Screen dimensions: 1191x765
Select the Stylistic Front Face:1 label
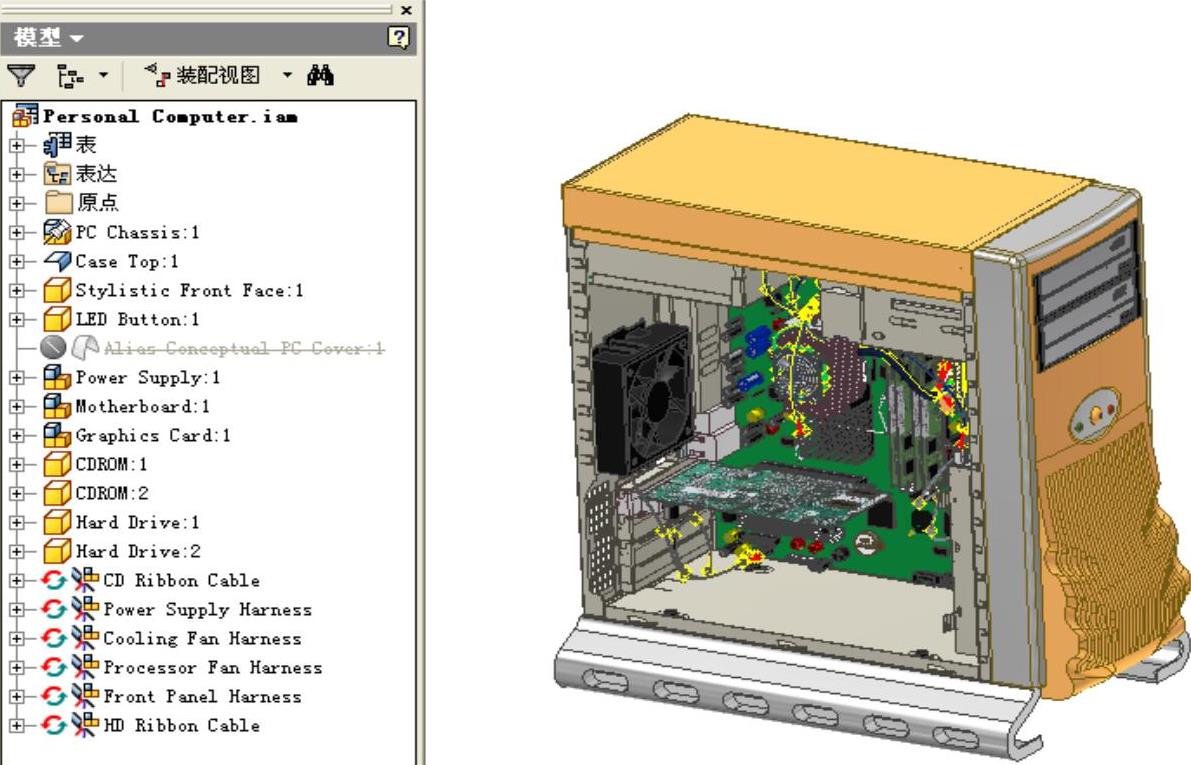pos(189,290)
